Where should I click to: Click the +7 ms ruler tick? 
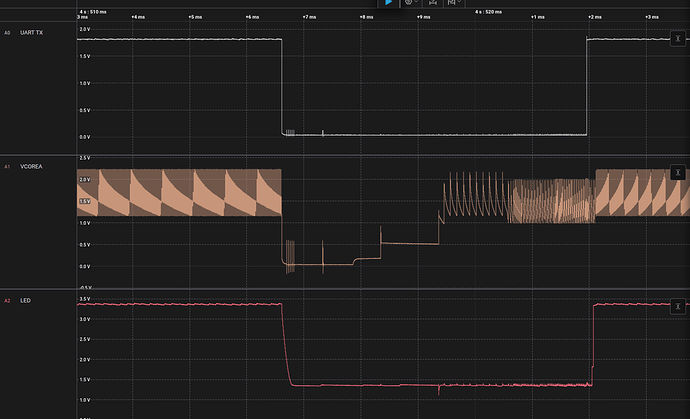click(309, 17)
